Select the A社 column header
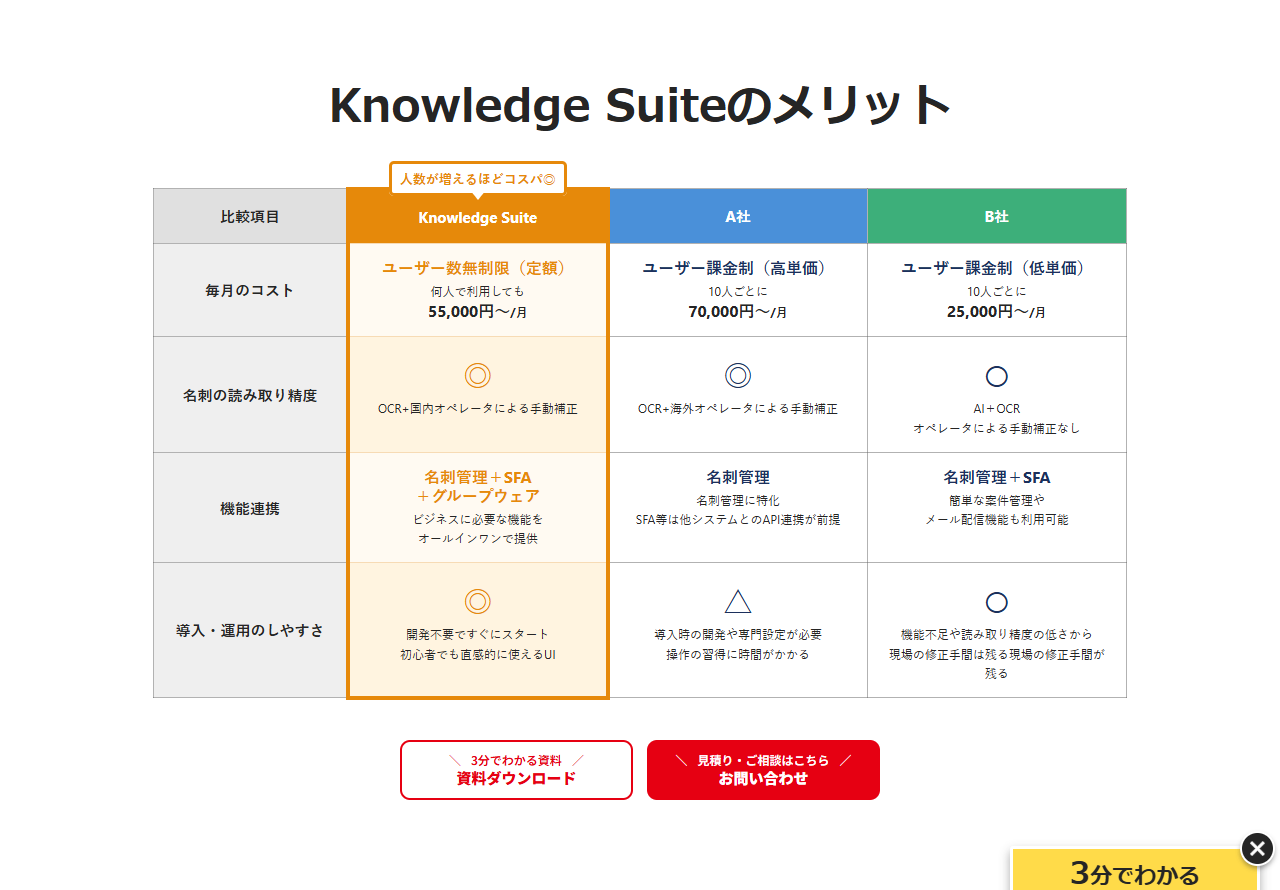 [738, 216]
